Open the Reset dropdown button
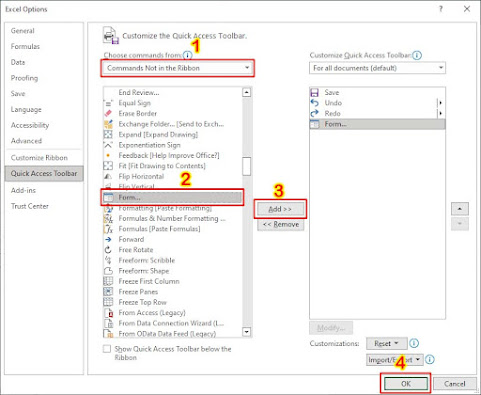481x395 pixels. tap(386, 343)
